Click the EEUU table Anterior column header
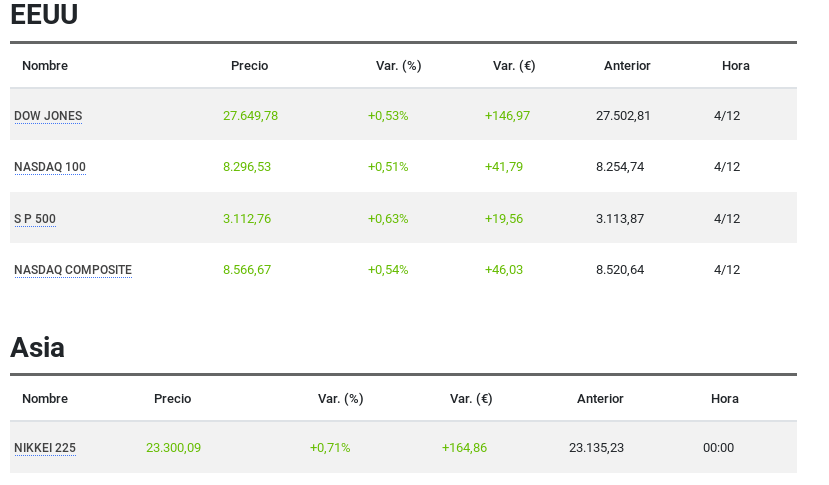This screenshot has width=829, height=485. coord(627,66)
